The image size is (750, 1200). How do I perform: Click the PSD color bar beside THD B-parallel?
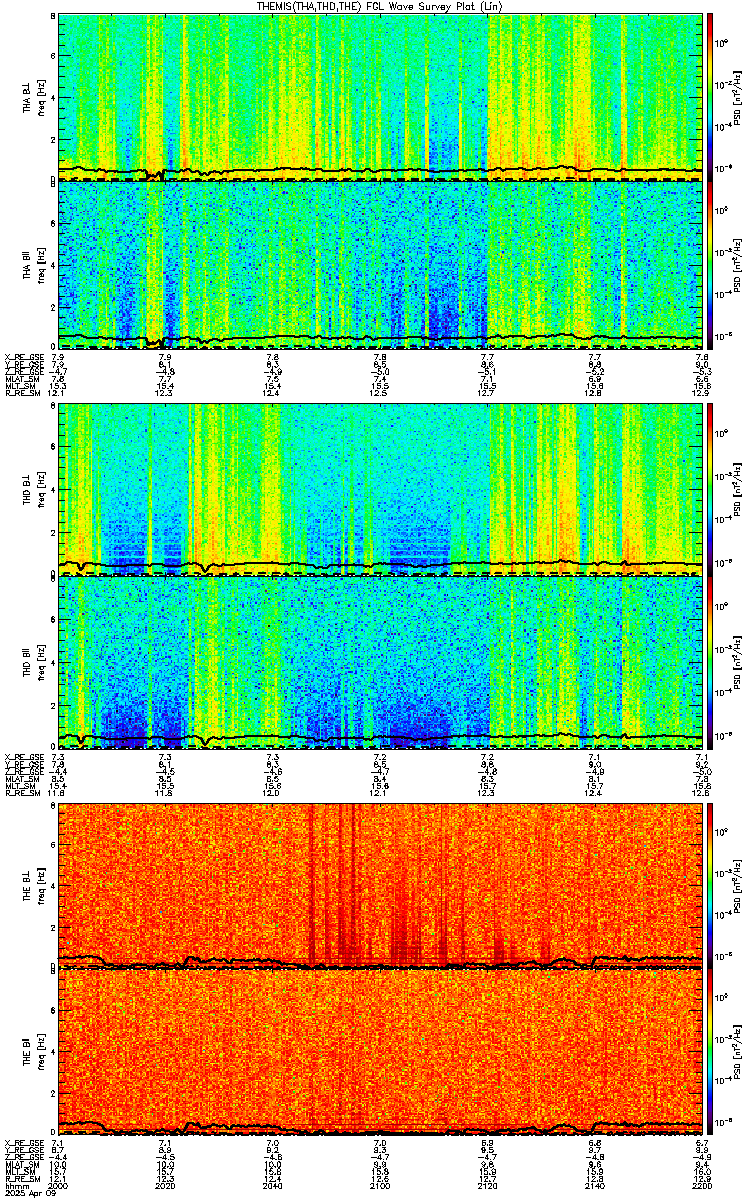tap(710, 661)
